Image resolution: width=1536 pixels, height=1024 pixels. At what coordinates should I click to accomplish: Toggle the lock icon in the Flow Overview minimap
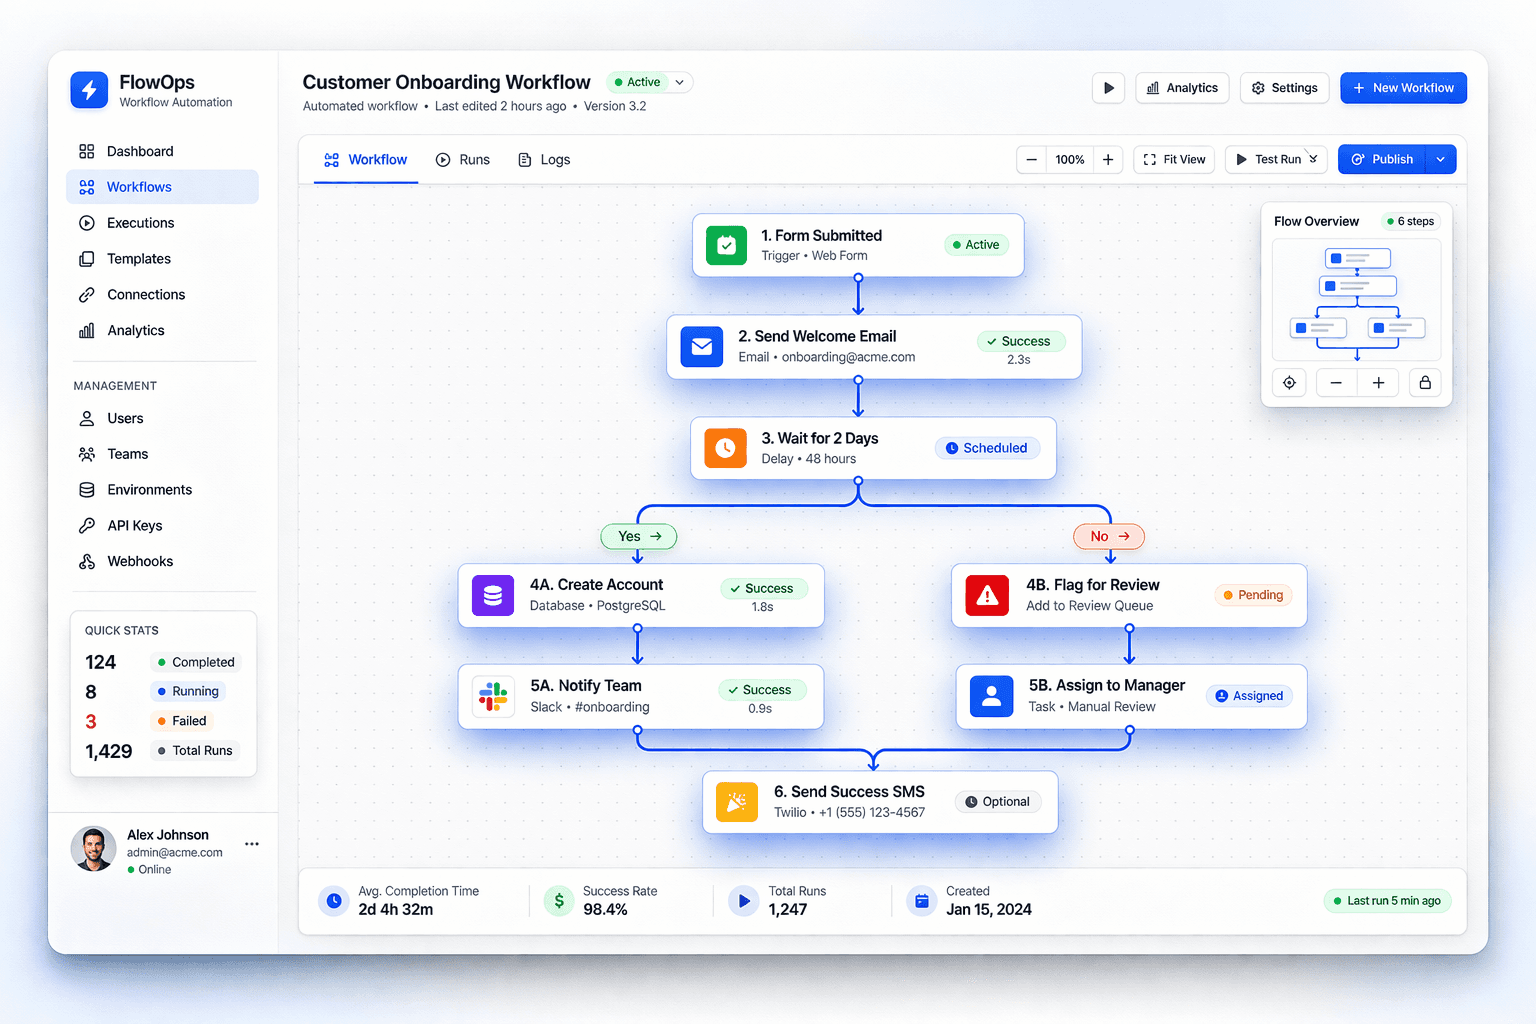coord(1425,382)
